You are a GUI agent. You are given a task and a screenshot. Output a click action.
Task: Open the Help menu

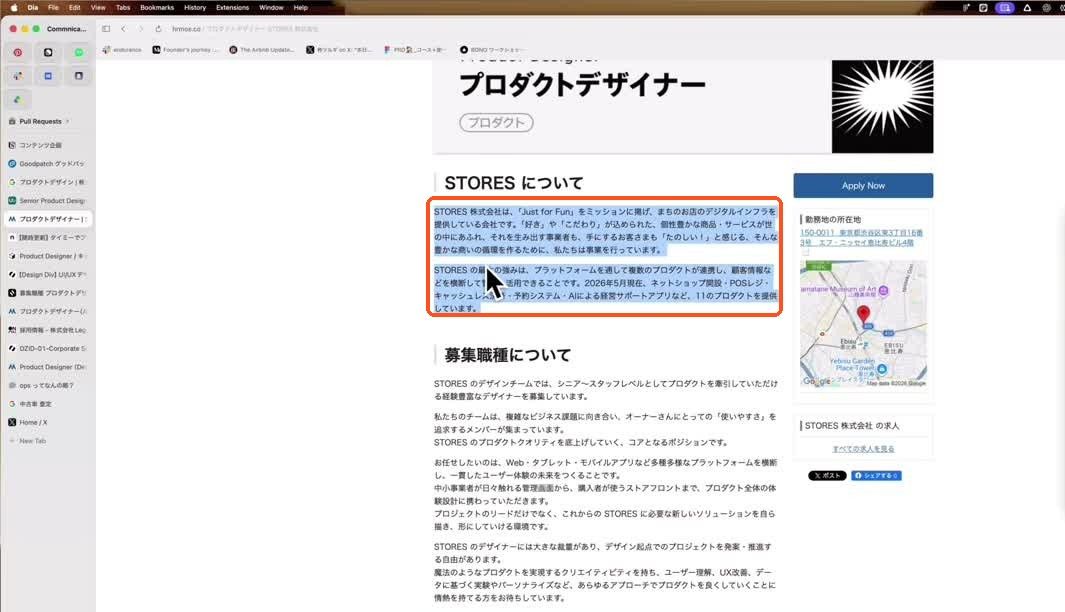301,7
